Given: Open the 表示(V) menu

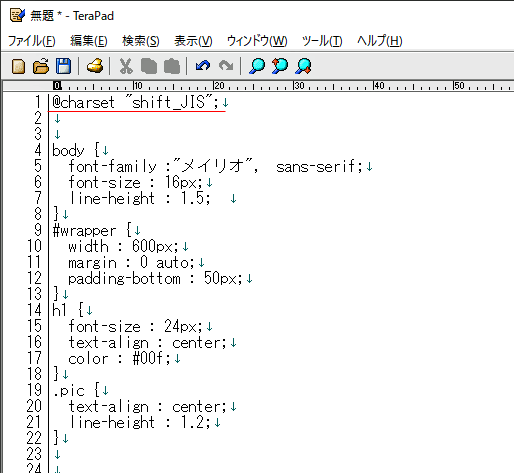Looking at the screenshot, I should (x=193, y=41).
